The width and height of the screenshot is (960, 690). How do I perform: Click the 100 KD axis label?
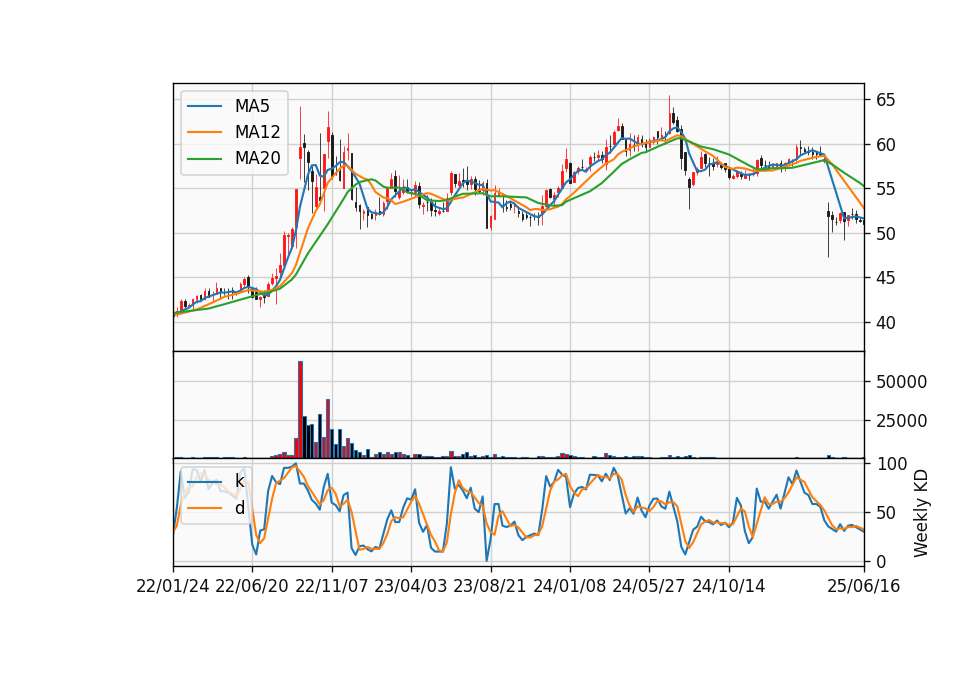[x=891, y=464]
